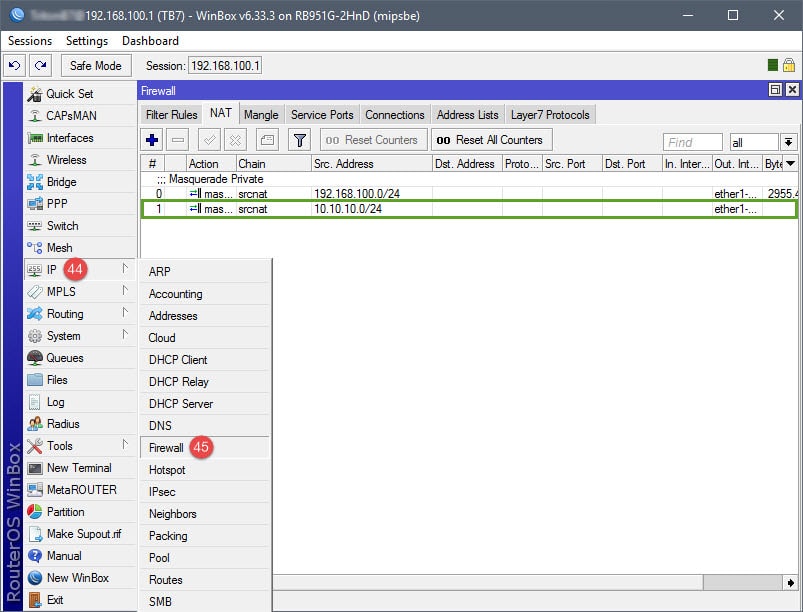Open the filter funnel icon
Screen dimensions: 803x612
tap(300, 140)
